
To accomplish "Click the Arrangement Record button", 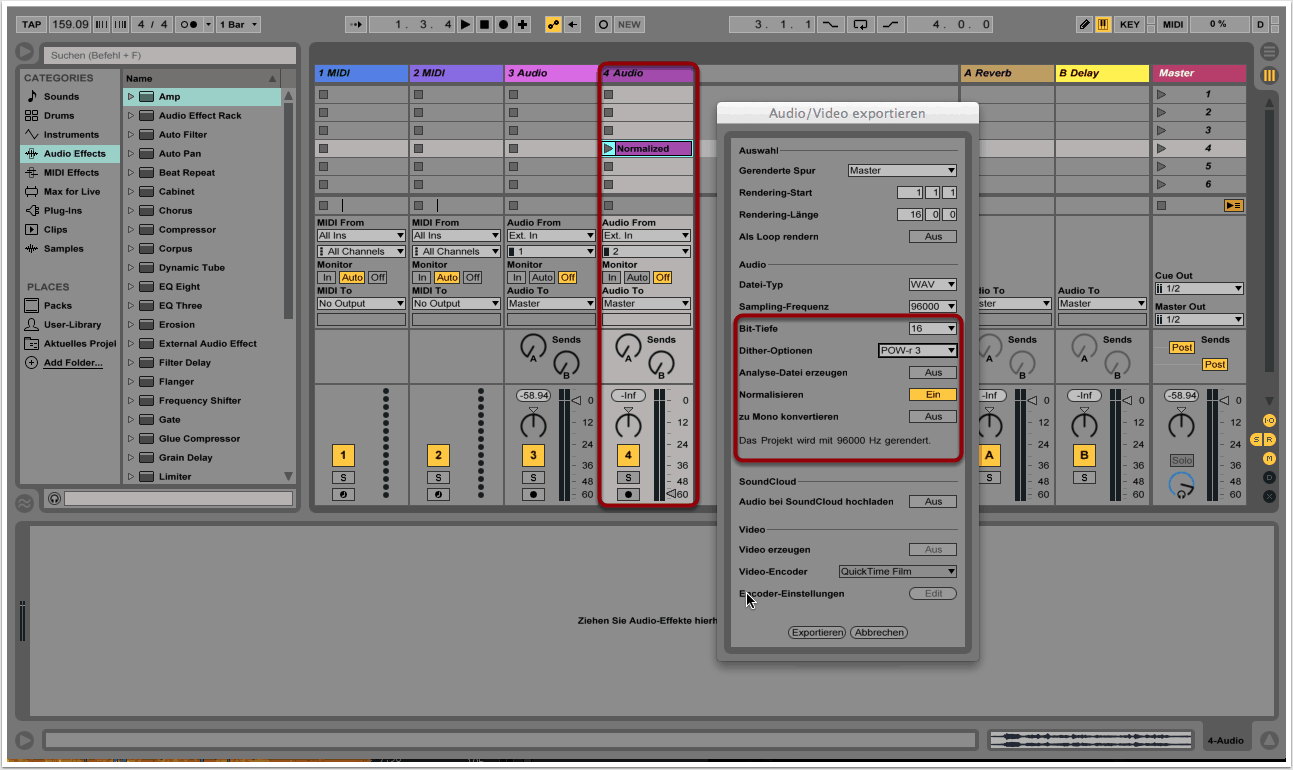I will tap(504, 24).
